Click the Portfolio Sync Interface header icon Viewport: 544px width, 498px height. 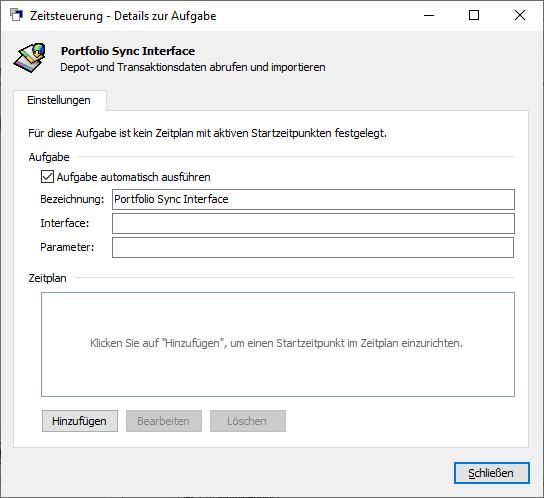click(x=30, y=58)
